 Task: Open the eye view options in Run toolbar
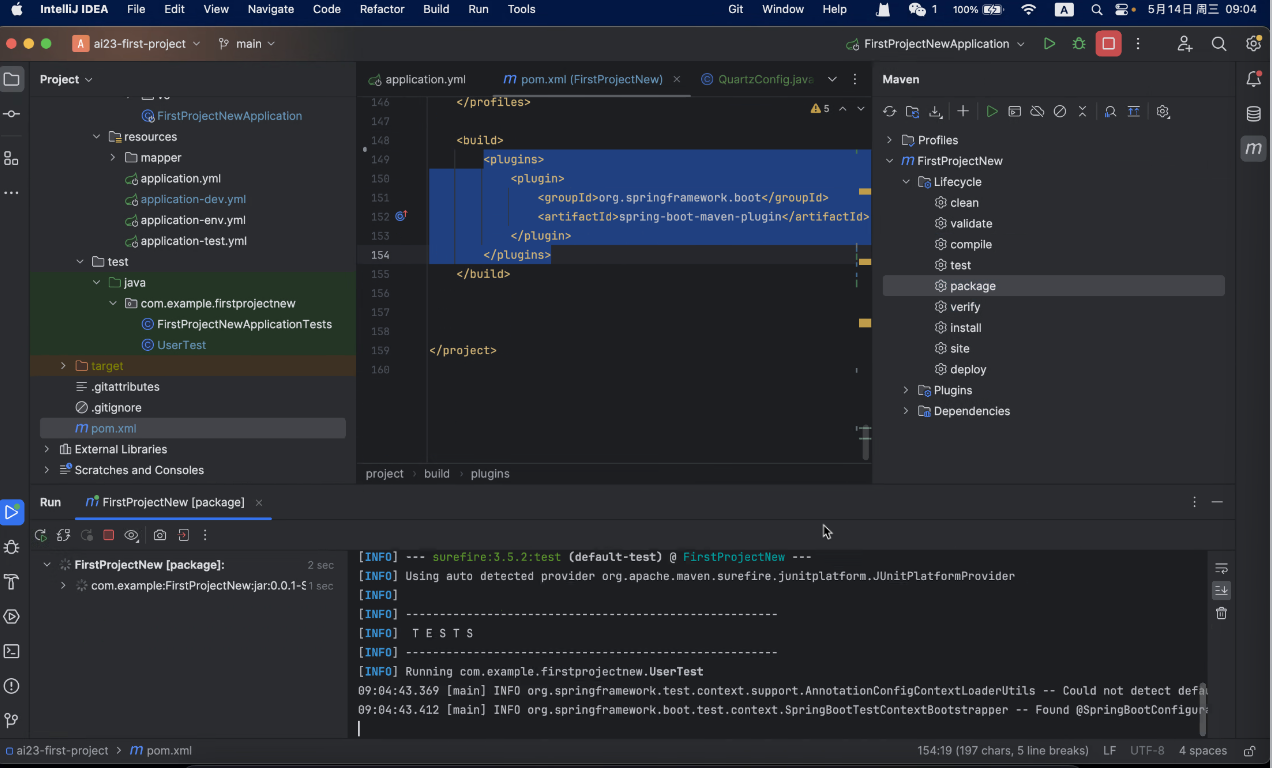[131, 536]
